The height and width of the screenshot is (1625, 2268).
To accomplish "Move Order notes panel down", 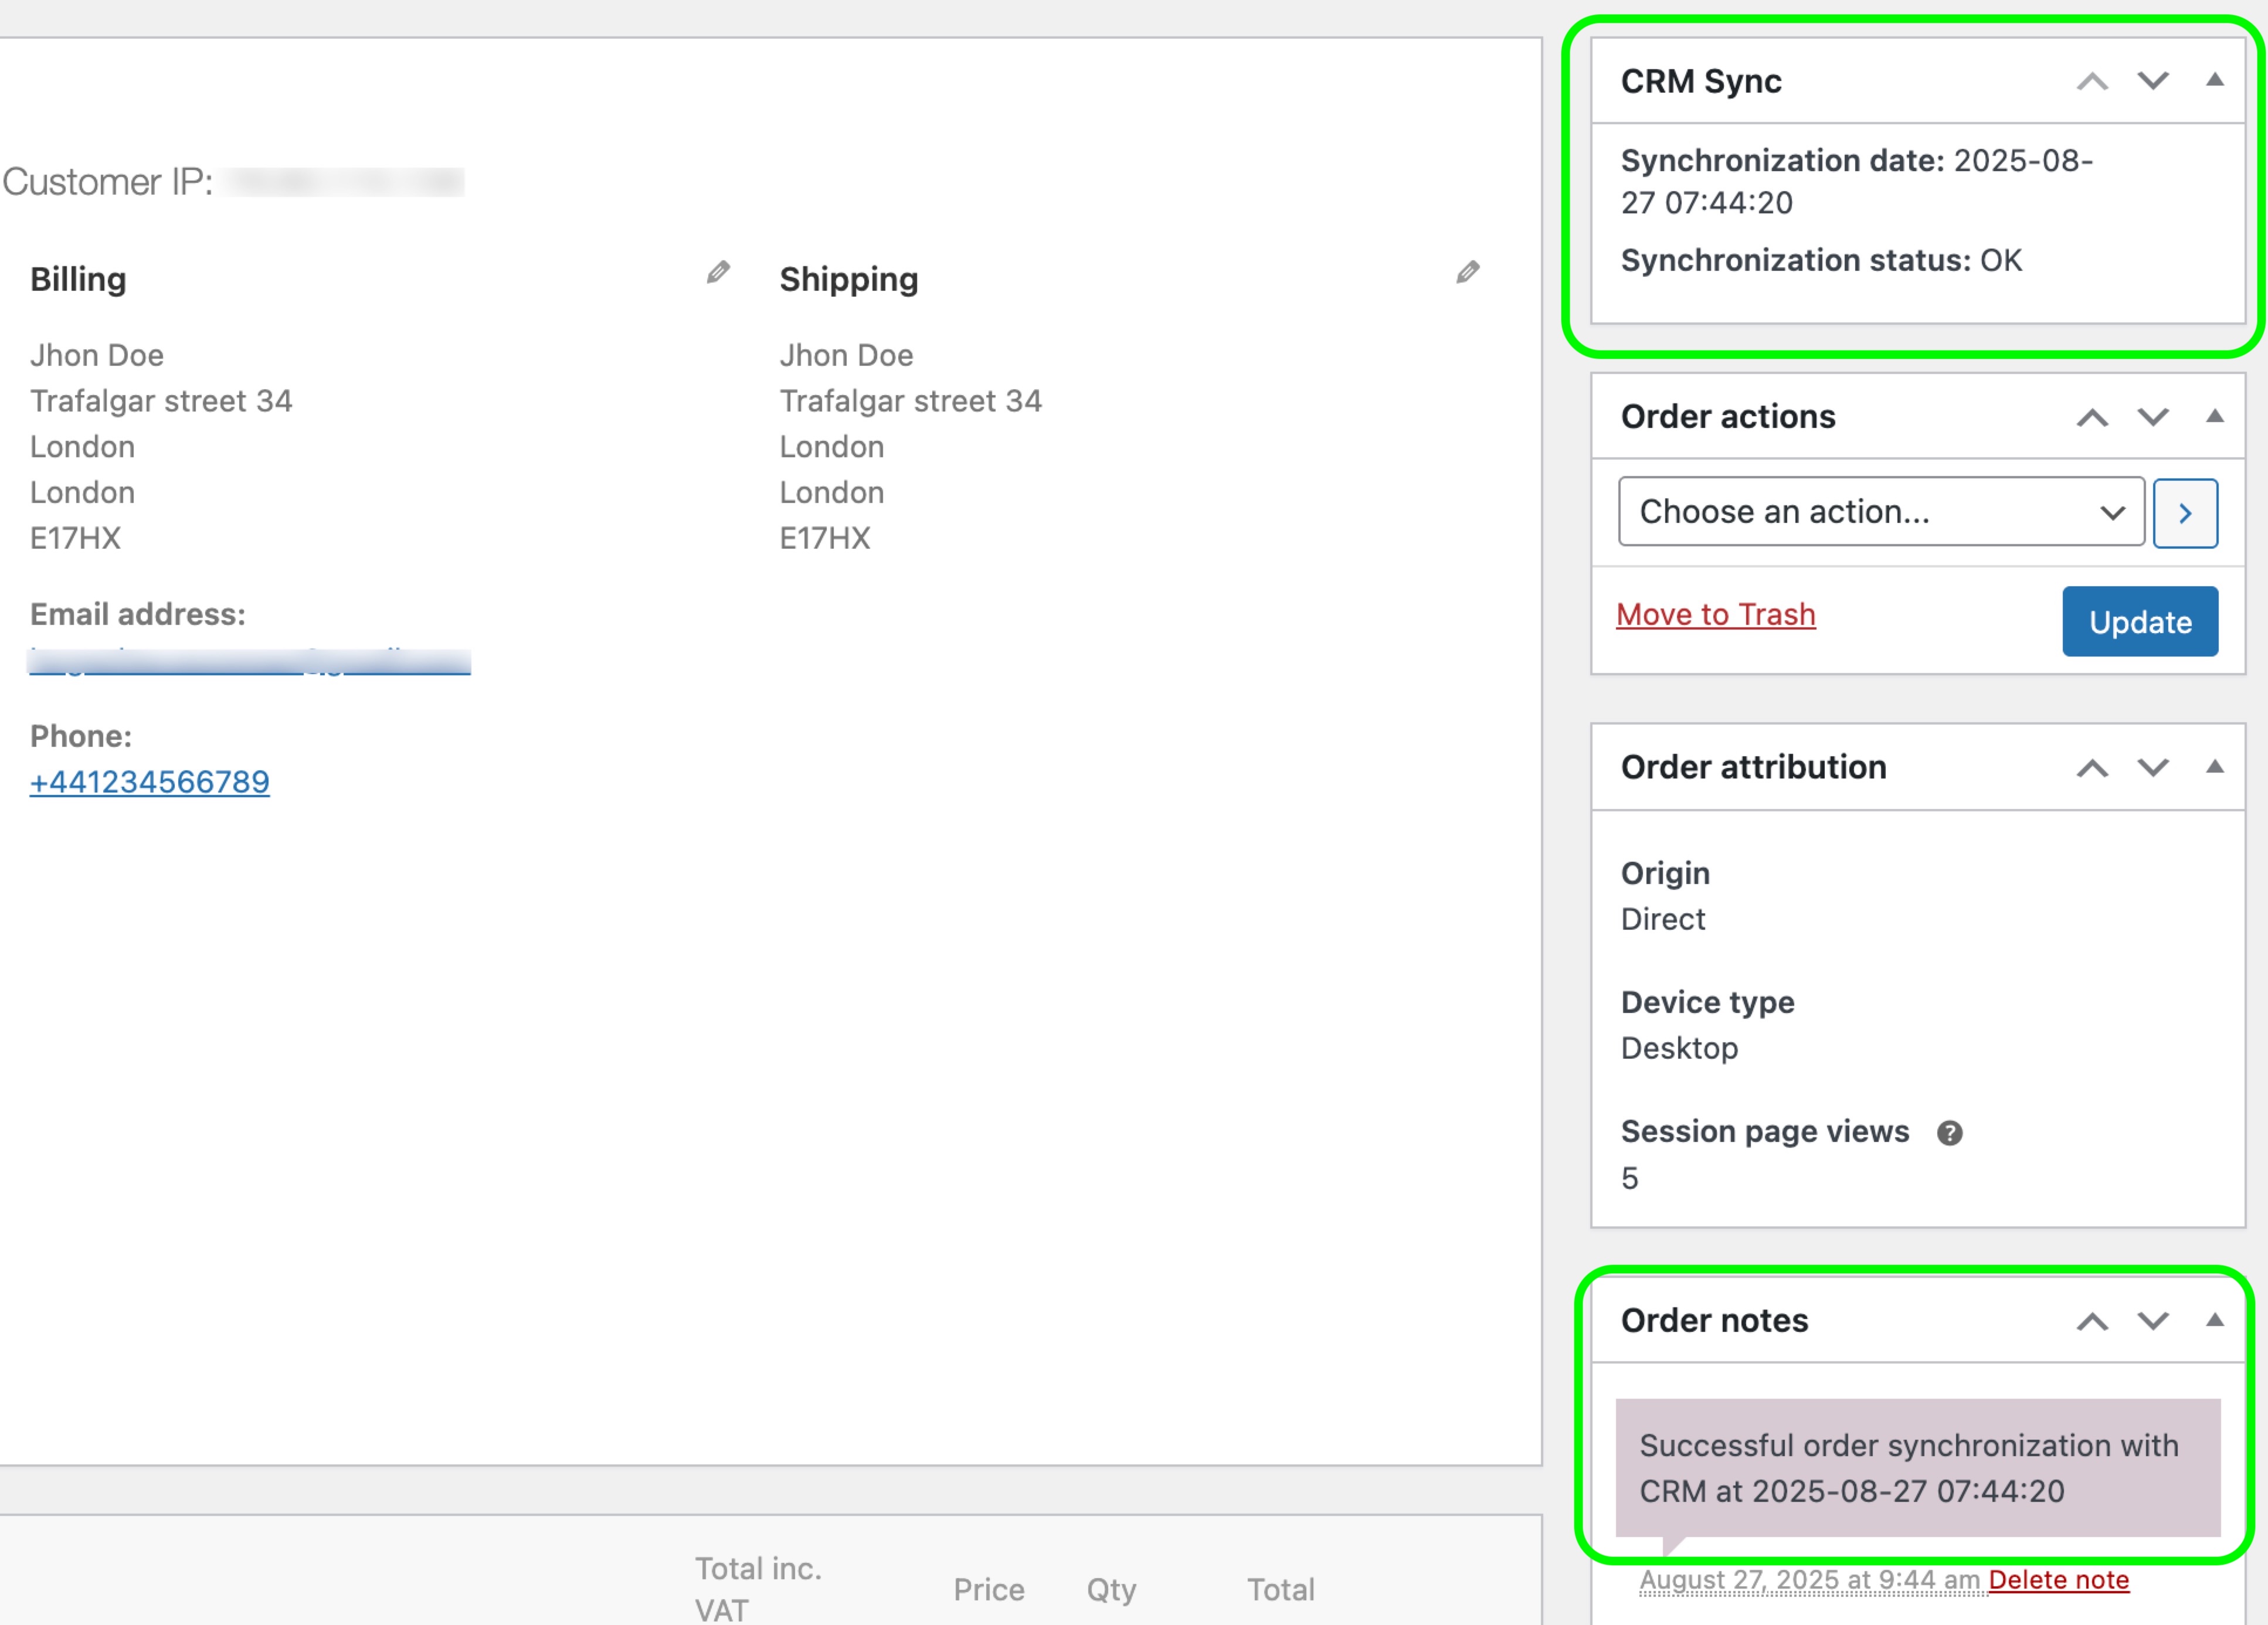I will coord(2153,1321).
